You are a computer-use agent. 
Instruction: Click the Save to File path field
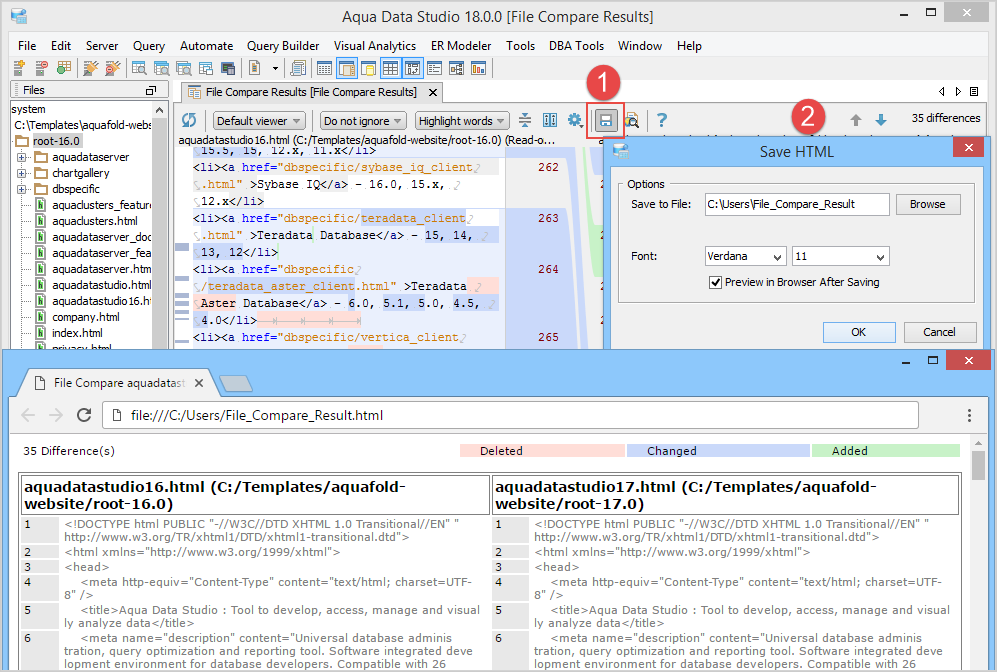click(796, 204)
